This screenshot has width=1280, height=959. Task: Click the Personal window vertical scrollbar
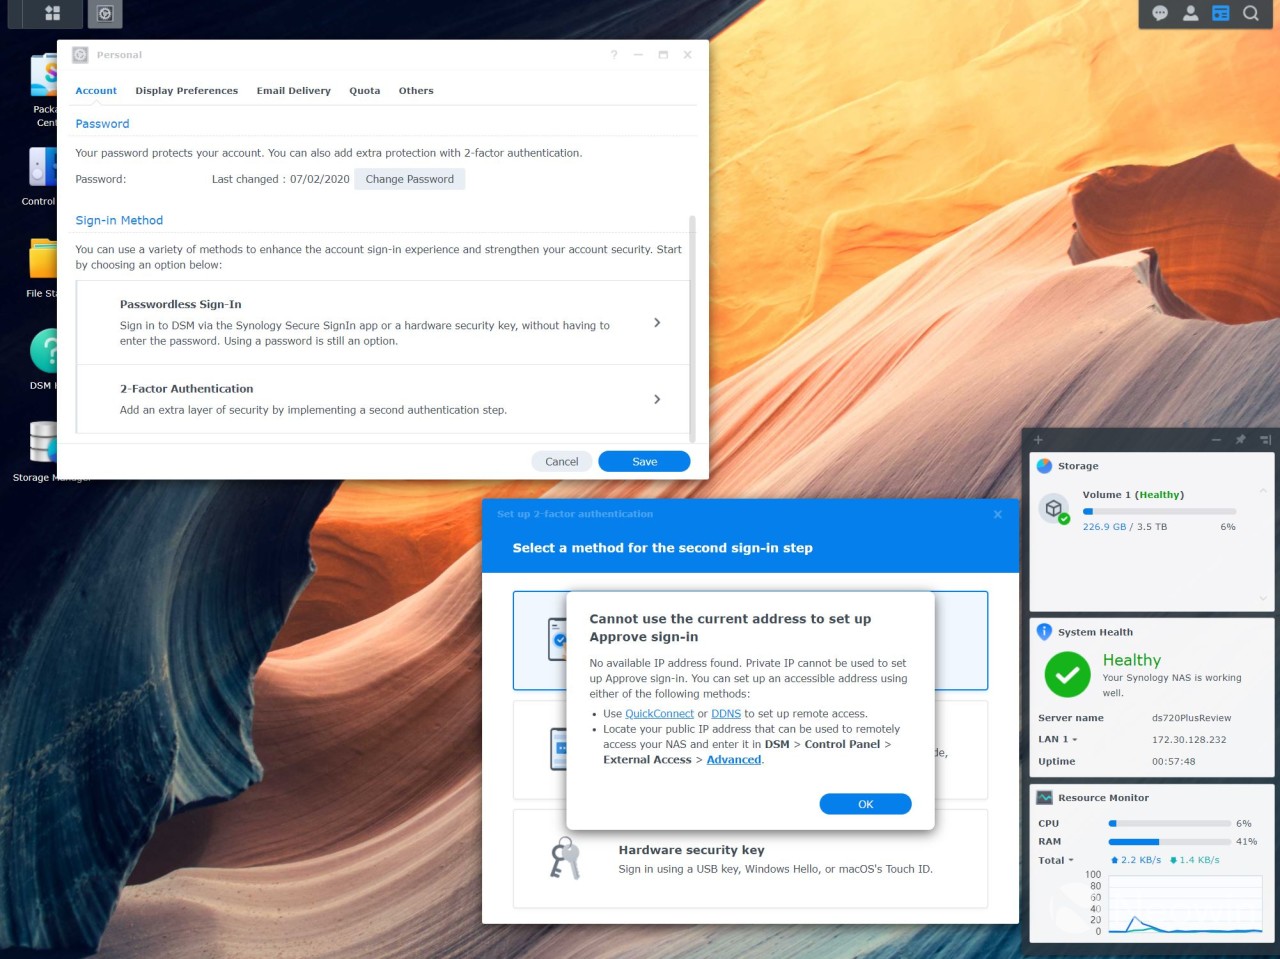coord(692,328)
